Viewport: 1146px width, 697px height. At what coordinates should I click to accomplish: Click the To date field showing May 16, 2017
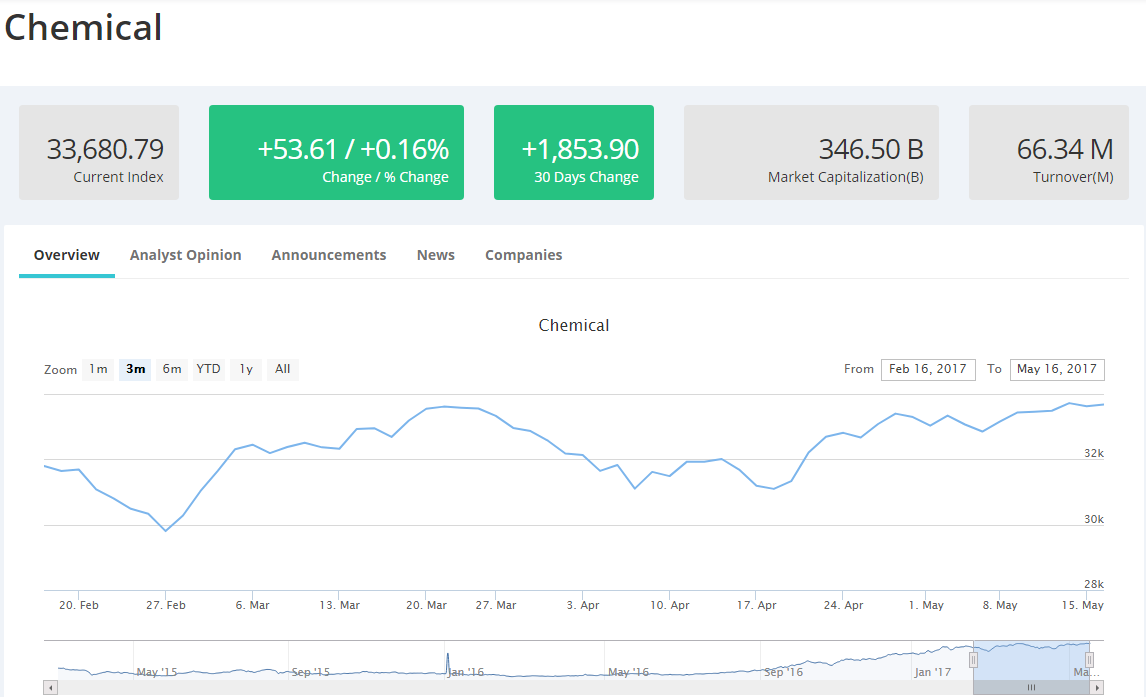coord(1057,369)
